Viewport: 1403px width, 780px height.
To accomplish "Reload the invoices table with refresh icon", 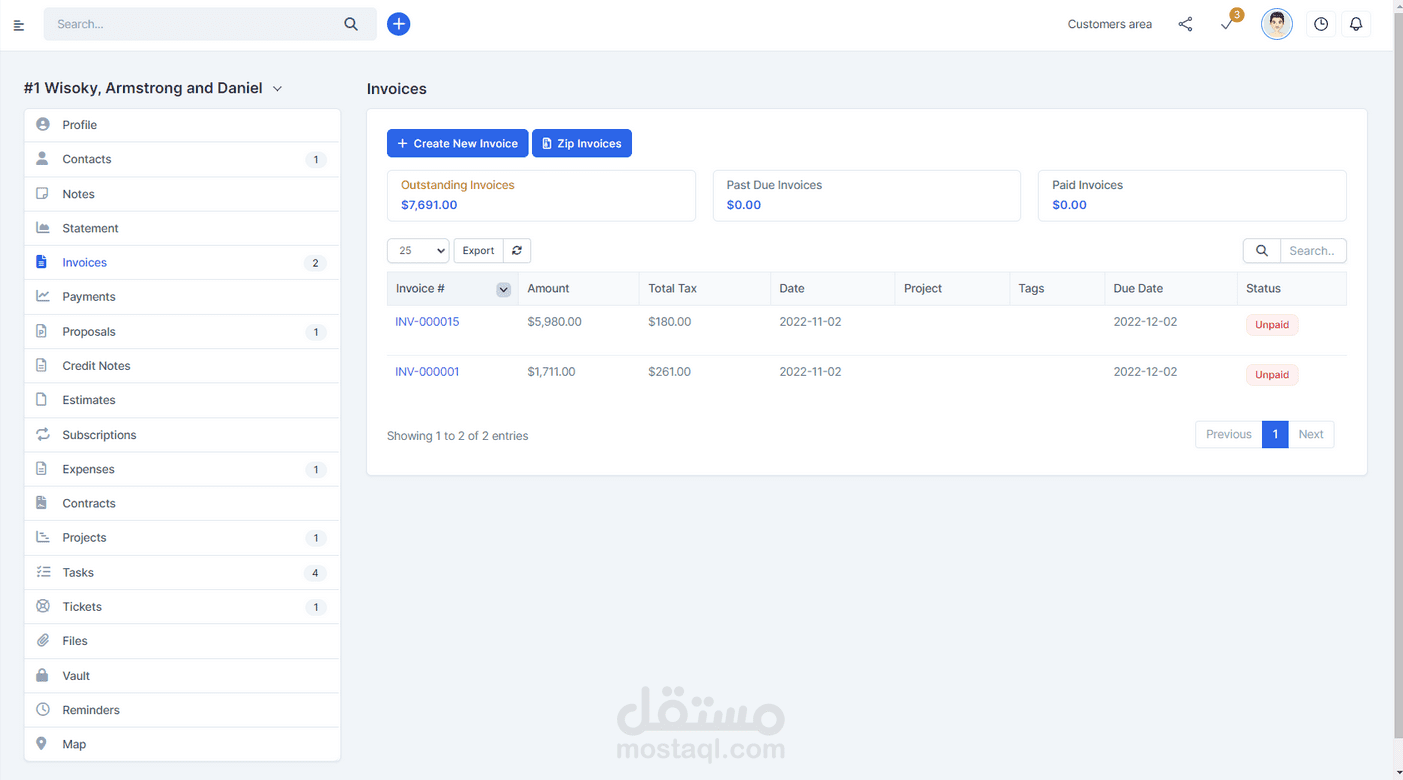I will click(x=517, y=250).
